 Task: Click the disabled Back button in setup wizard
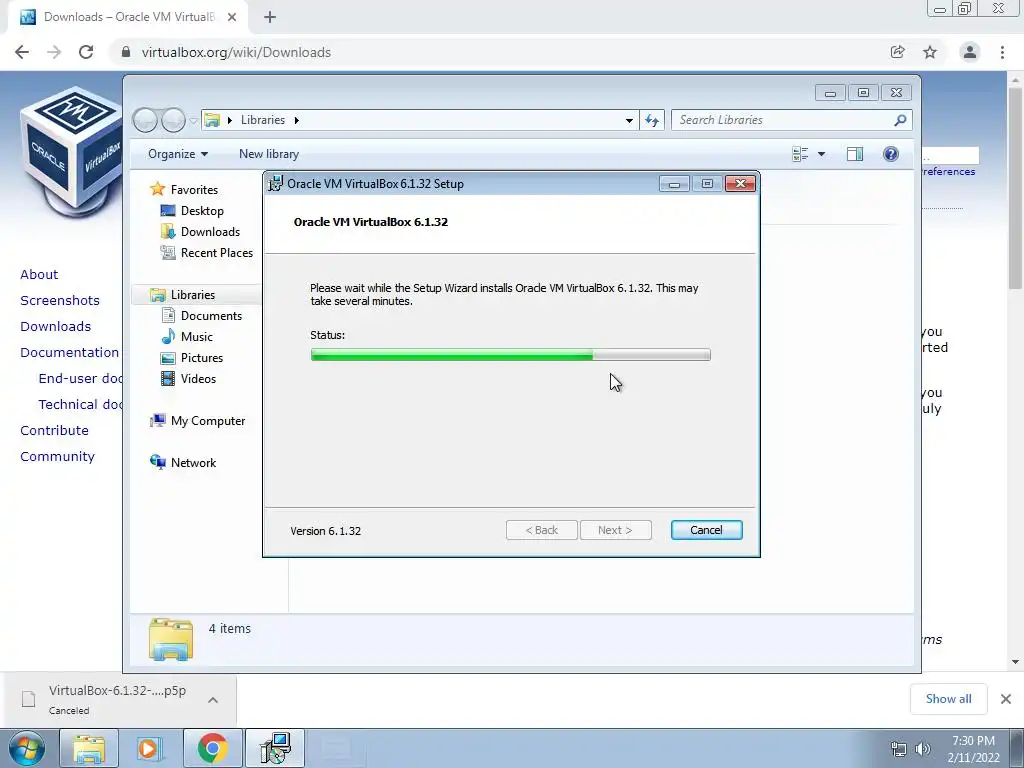tap(541, 530)
